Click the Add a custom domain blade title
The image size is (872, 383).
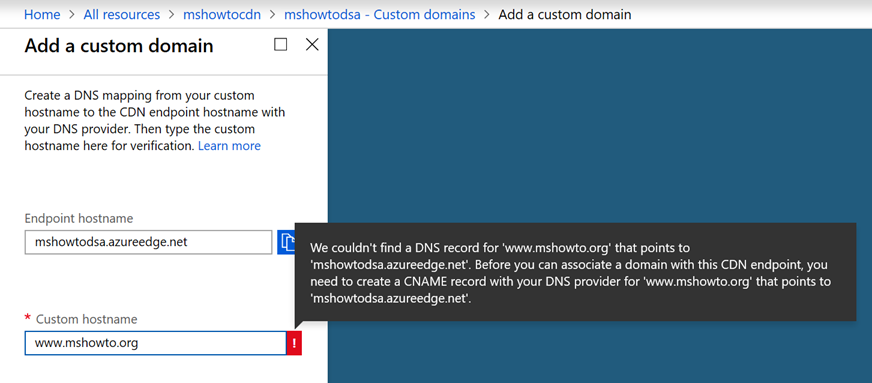pos(119,46)
